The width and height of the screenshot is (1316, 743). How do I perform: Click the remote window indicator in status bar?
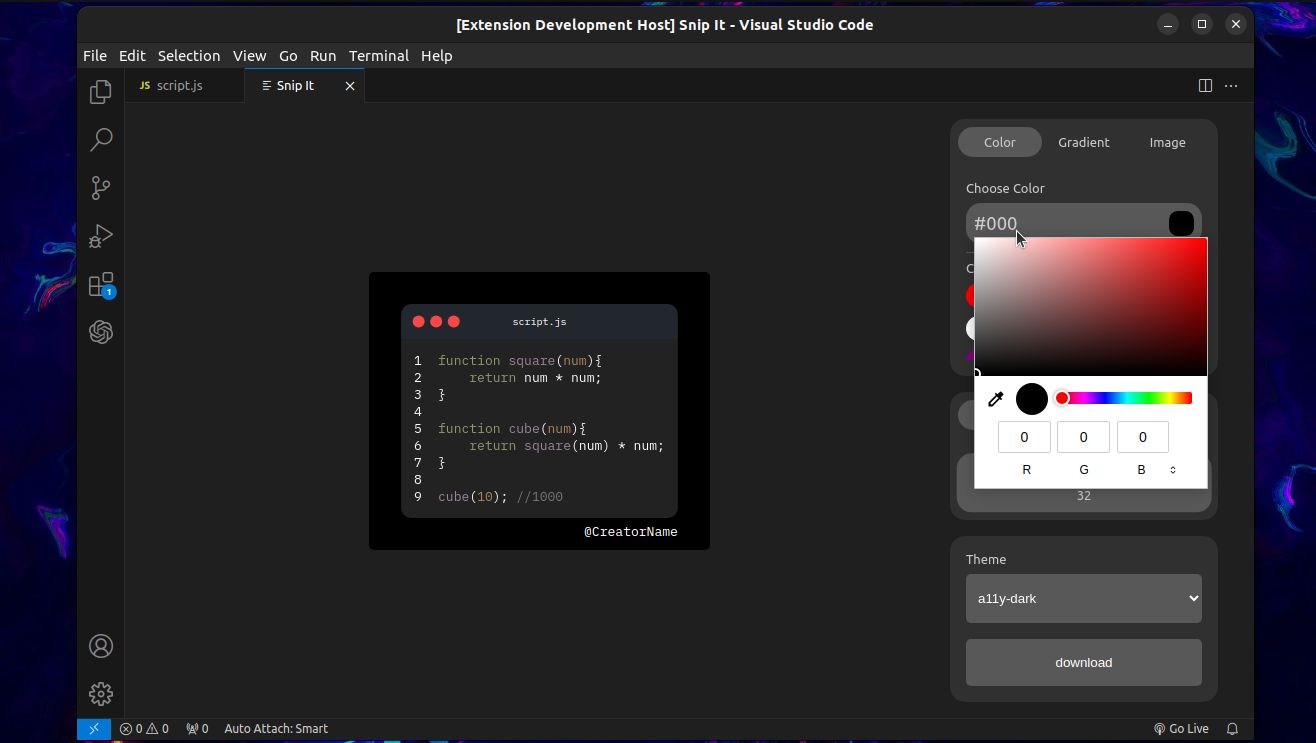point(94,729)
